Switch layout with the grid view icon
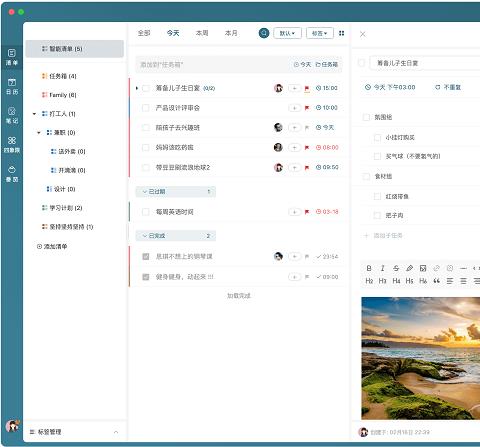The height and width of the screenshot is (447, 480). click(x=341, y=33)
